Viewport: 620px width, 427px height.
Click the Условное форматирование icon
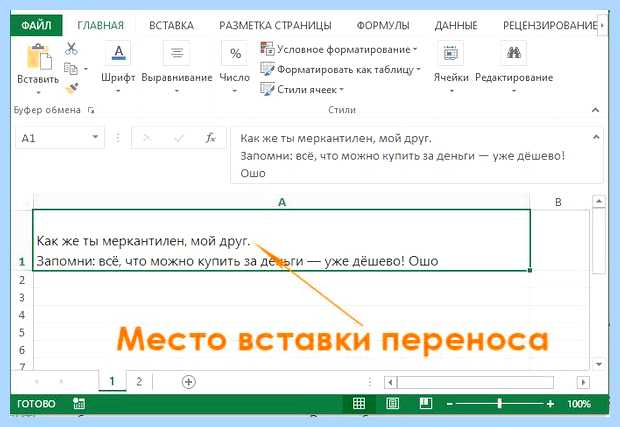coord(267,49)
